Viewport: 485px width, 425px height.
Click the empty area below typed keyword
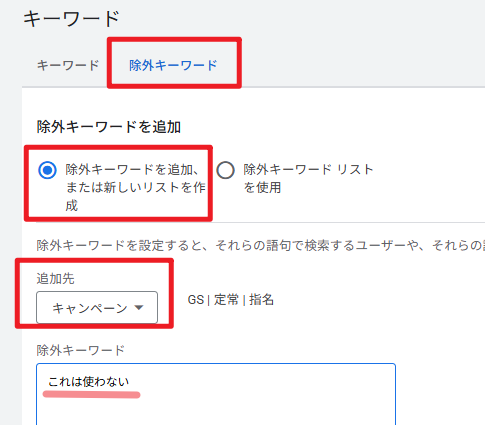click(216, 412)
